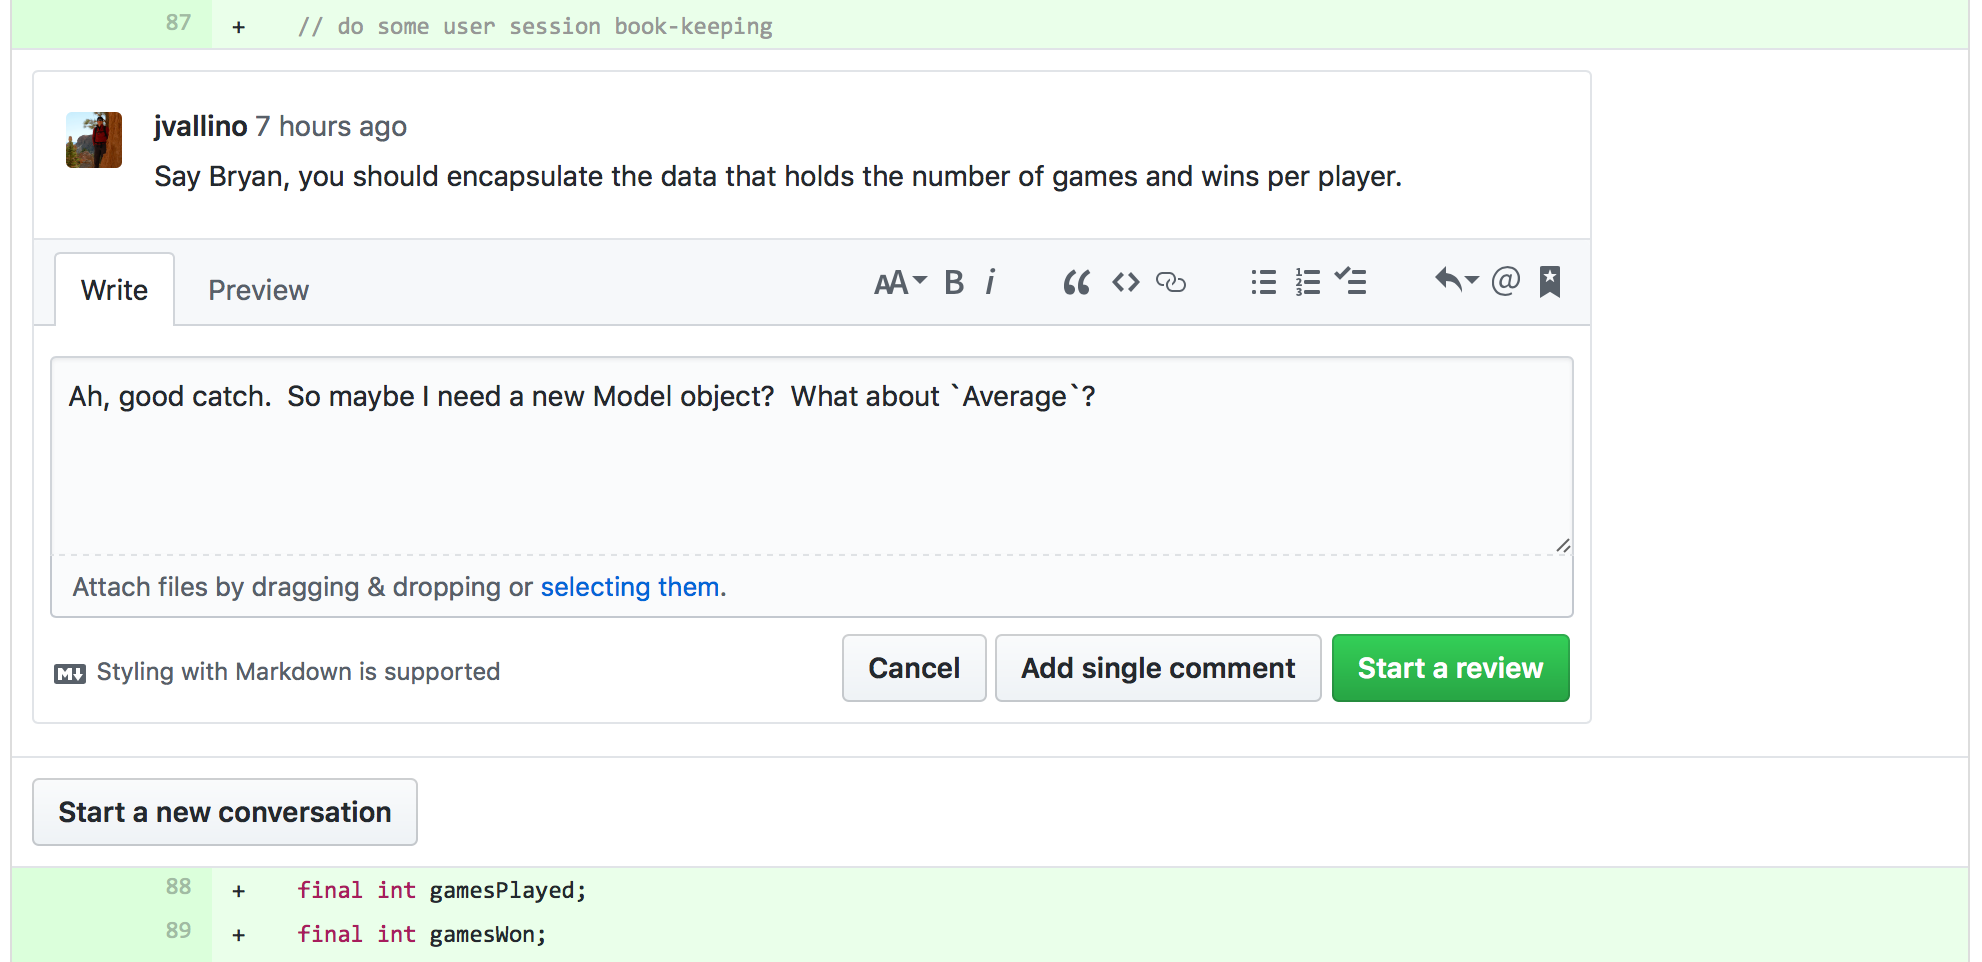
Task: Apply bold formatting with the B icon
Action: 954,283
